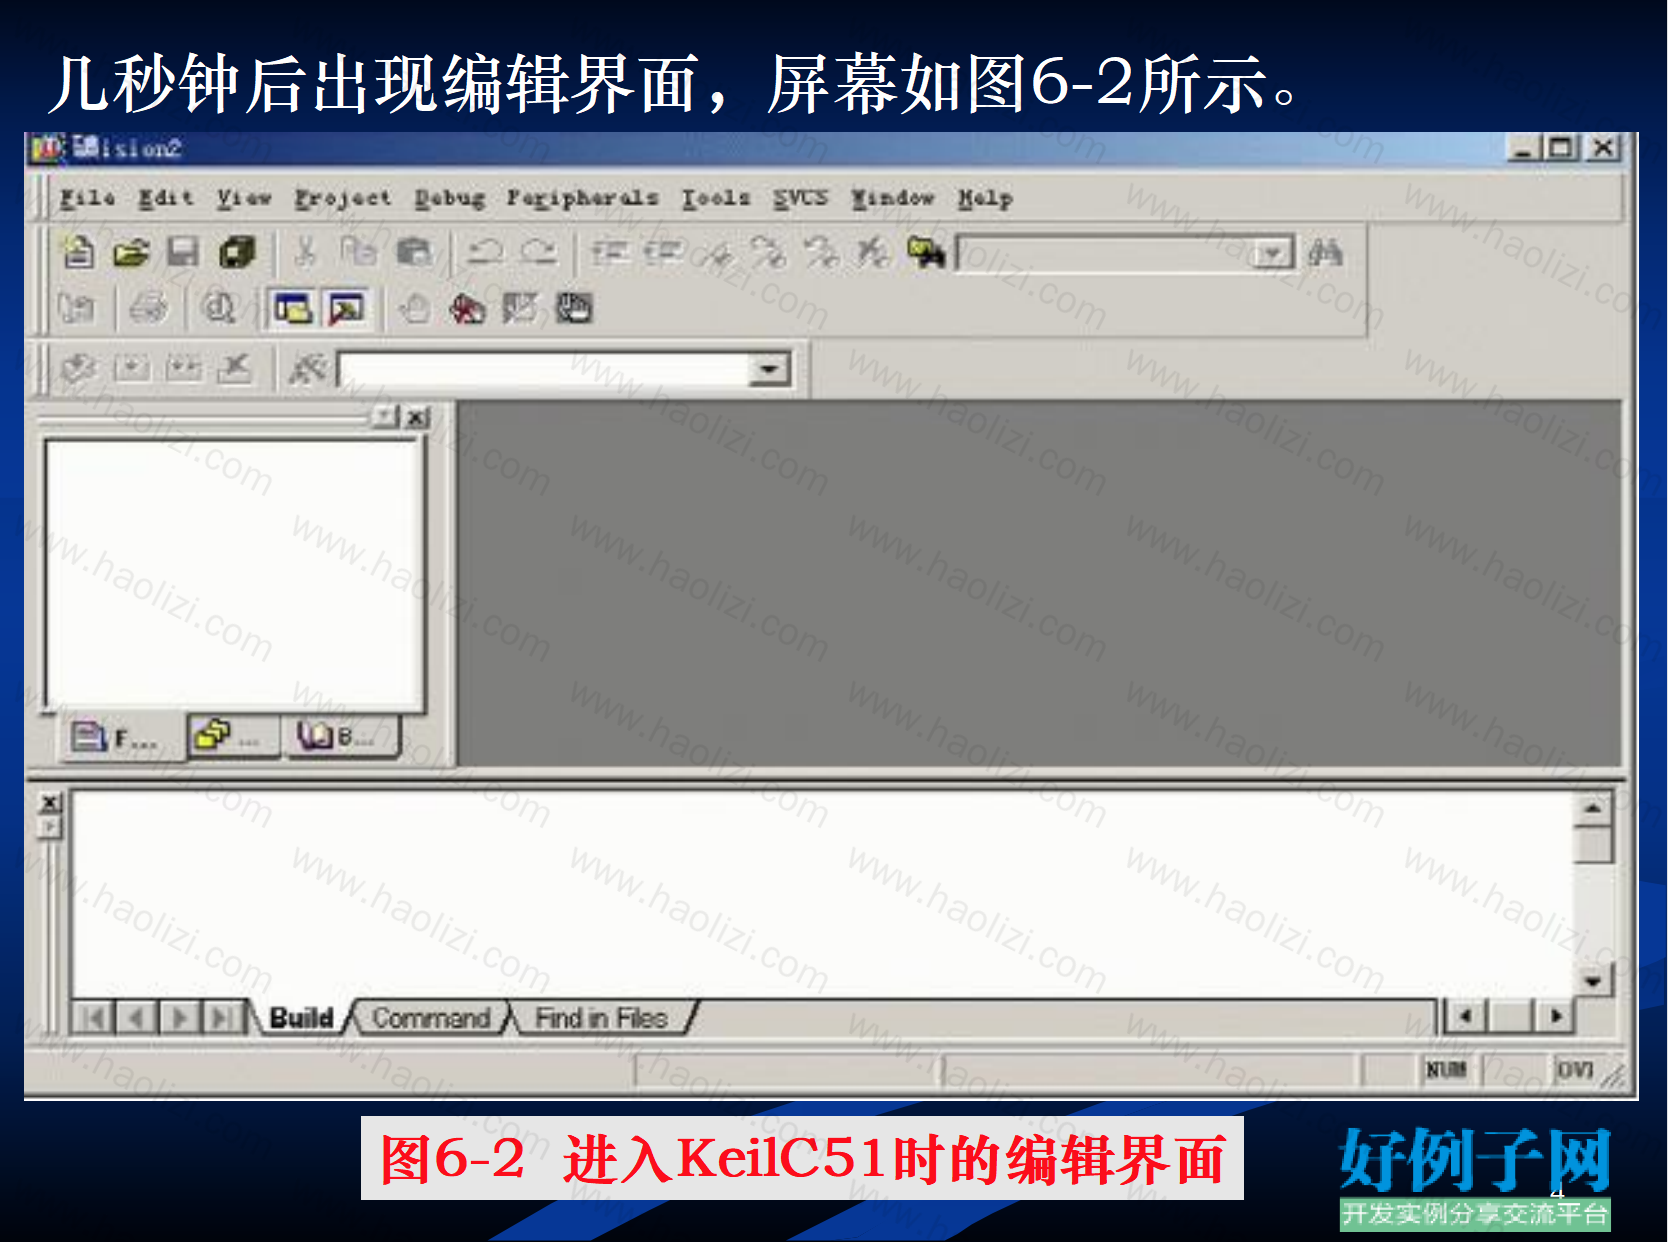The height and width of the screenshot is (1242, 1668).
Task: Open the Project menu
Action: (343, 198)
